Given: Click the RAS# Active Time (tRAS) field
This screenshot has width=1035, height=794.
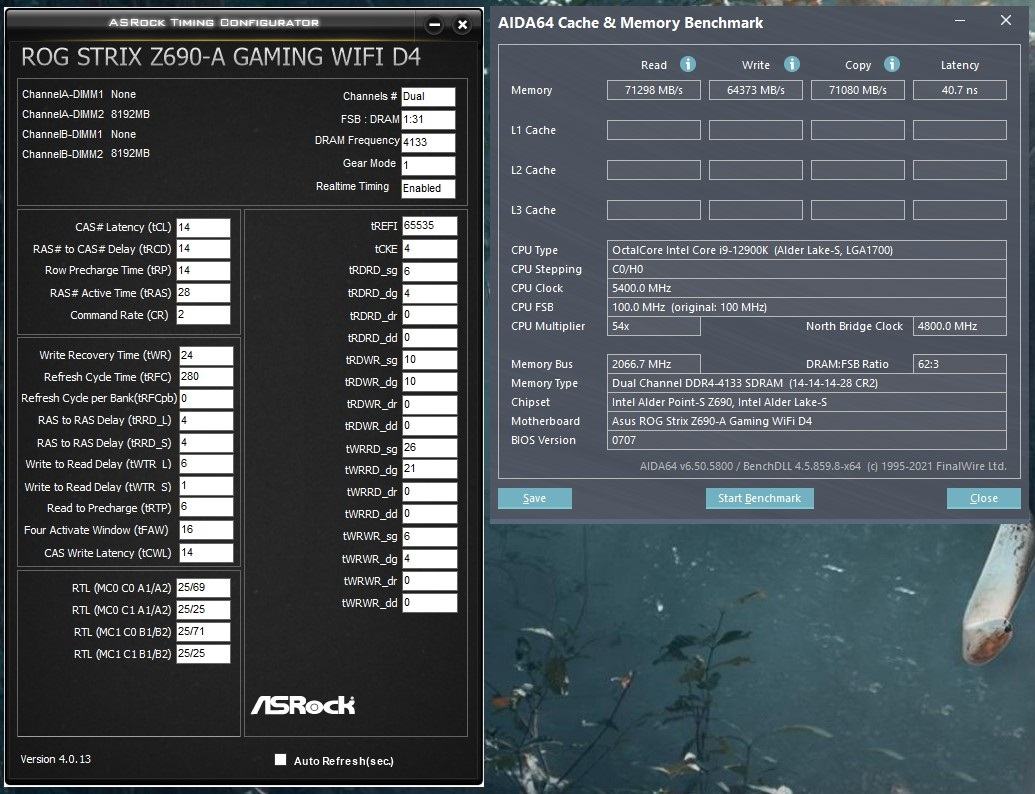Looking at the screenshot, I should [203, 292].
